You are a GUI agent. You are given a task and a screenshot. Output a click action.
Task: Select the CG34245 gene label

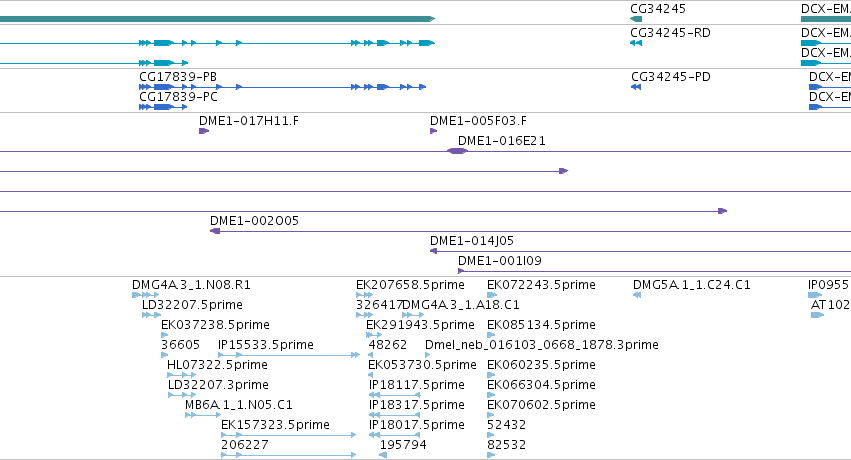(x=658, y=9)
